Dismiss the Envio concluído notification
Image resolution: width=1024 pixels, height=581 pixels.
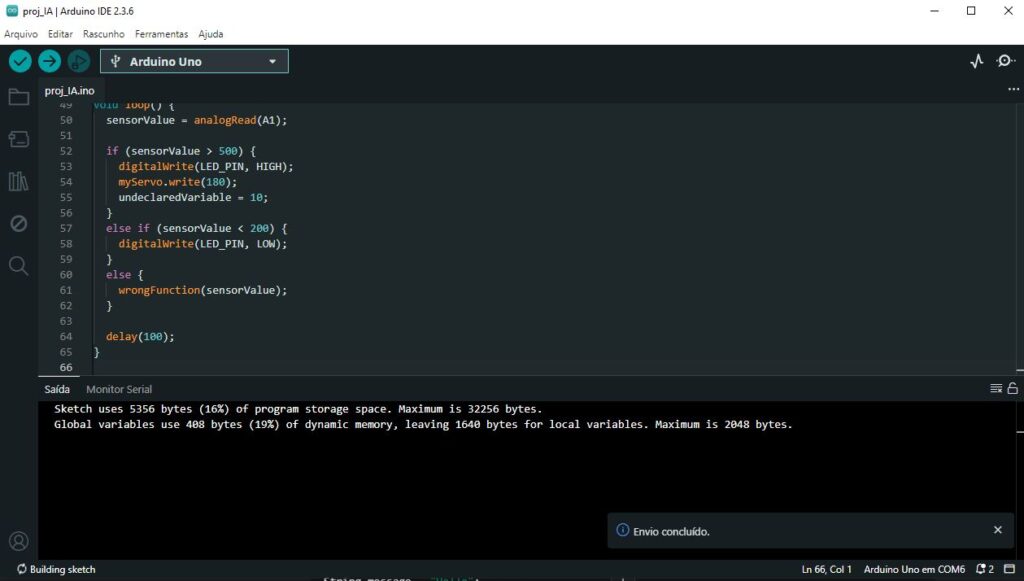pos(997,530)
